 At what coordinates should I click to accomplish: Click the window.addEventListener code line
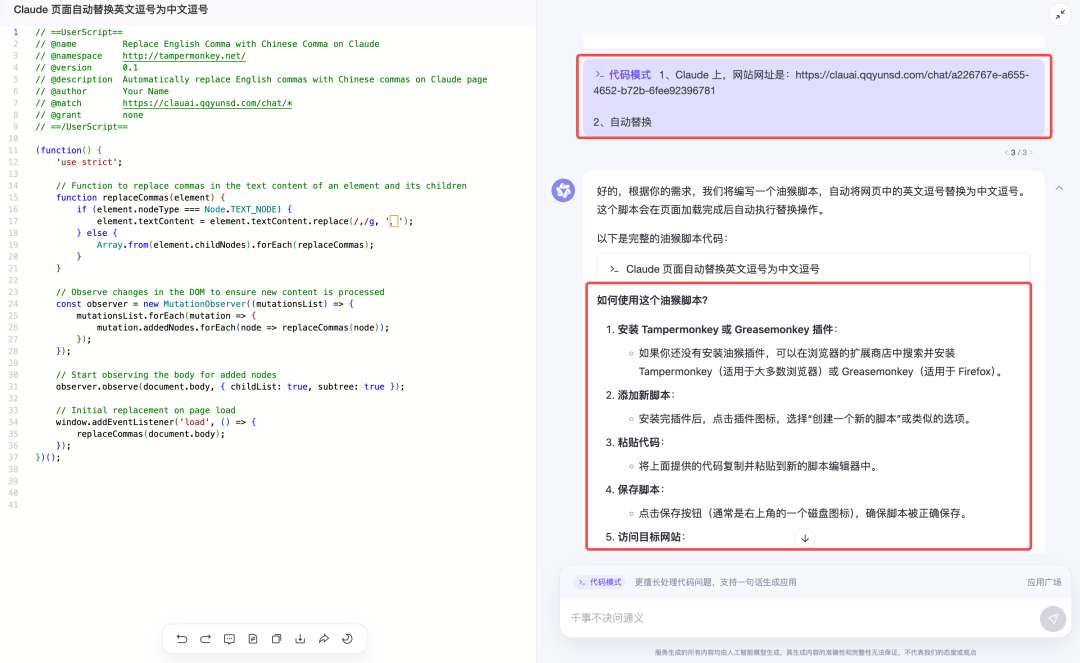pyautogui.click(x=156, y=422)
